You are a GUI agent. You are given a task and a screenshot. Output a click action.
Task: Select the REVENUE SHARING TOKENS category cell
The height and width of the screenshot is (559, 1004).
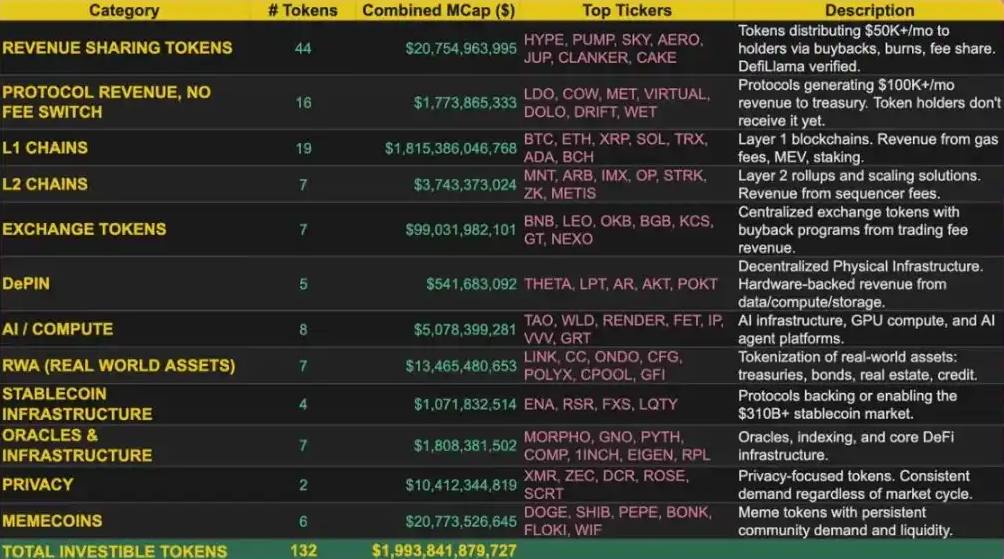point(117,48)
